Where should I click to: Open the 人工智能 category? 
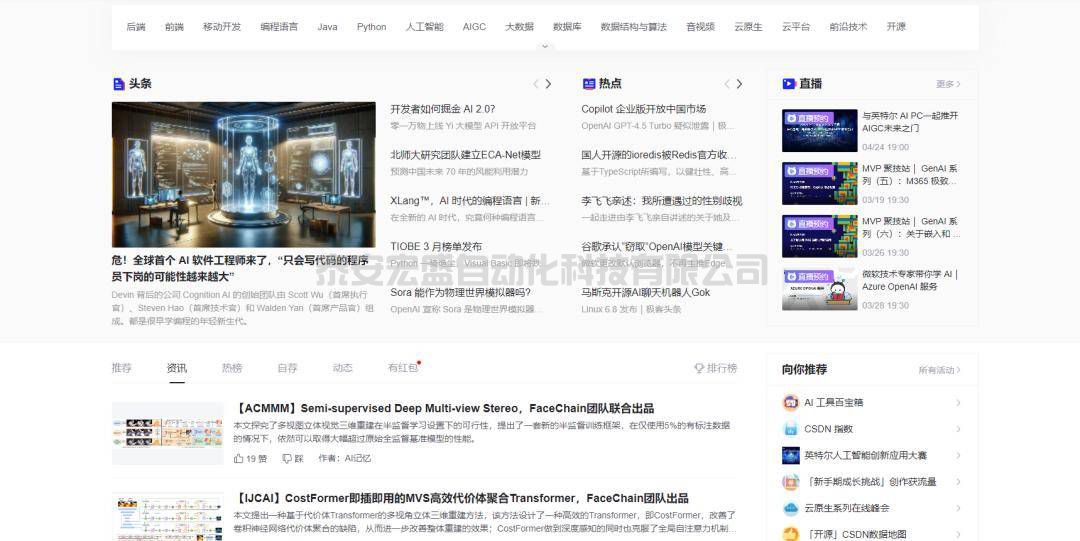coord(424,27)
